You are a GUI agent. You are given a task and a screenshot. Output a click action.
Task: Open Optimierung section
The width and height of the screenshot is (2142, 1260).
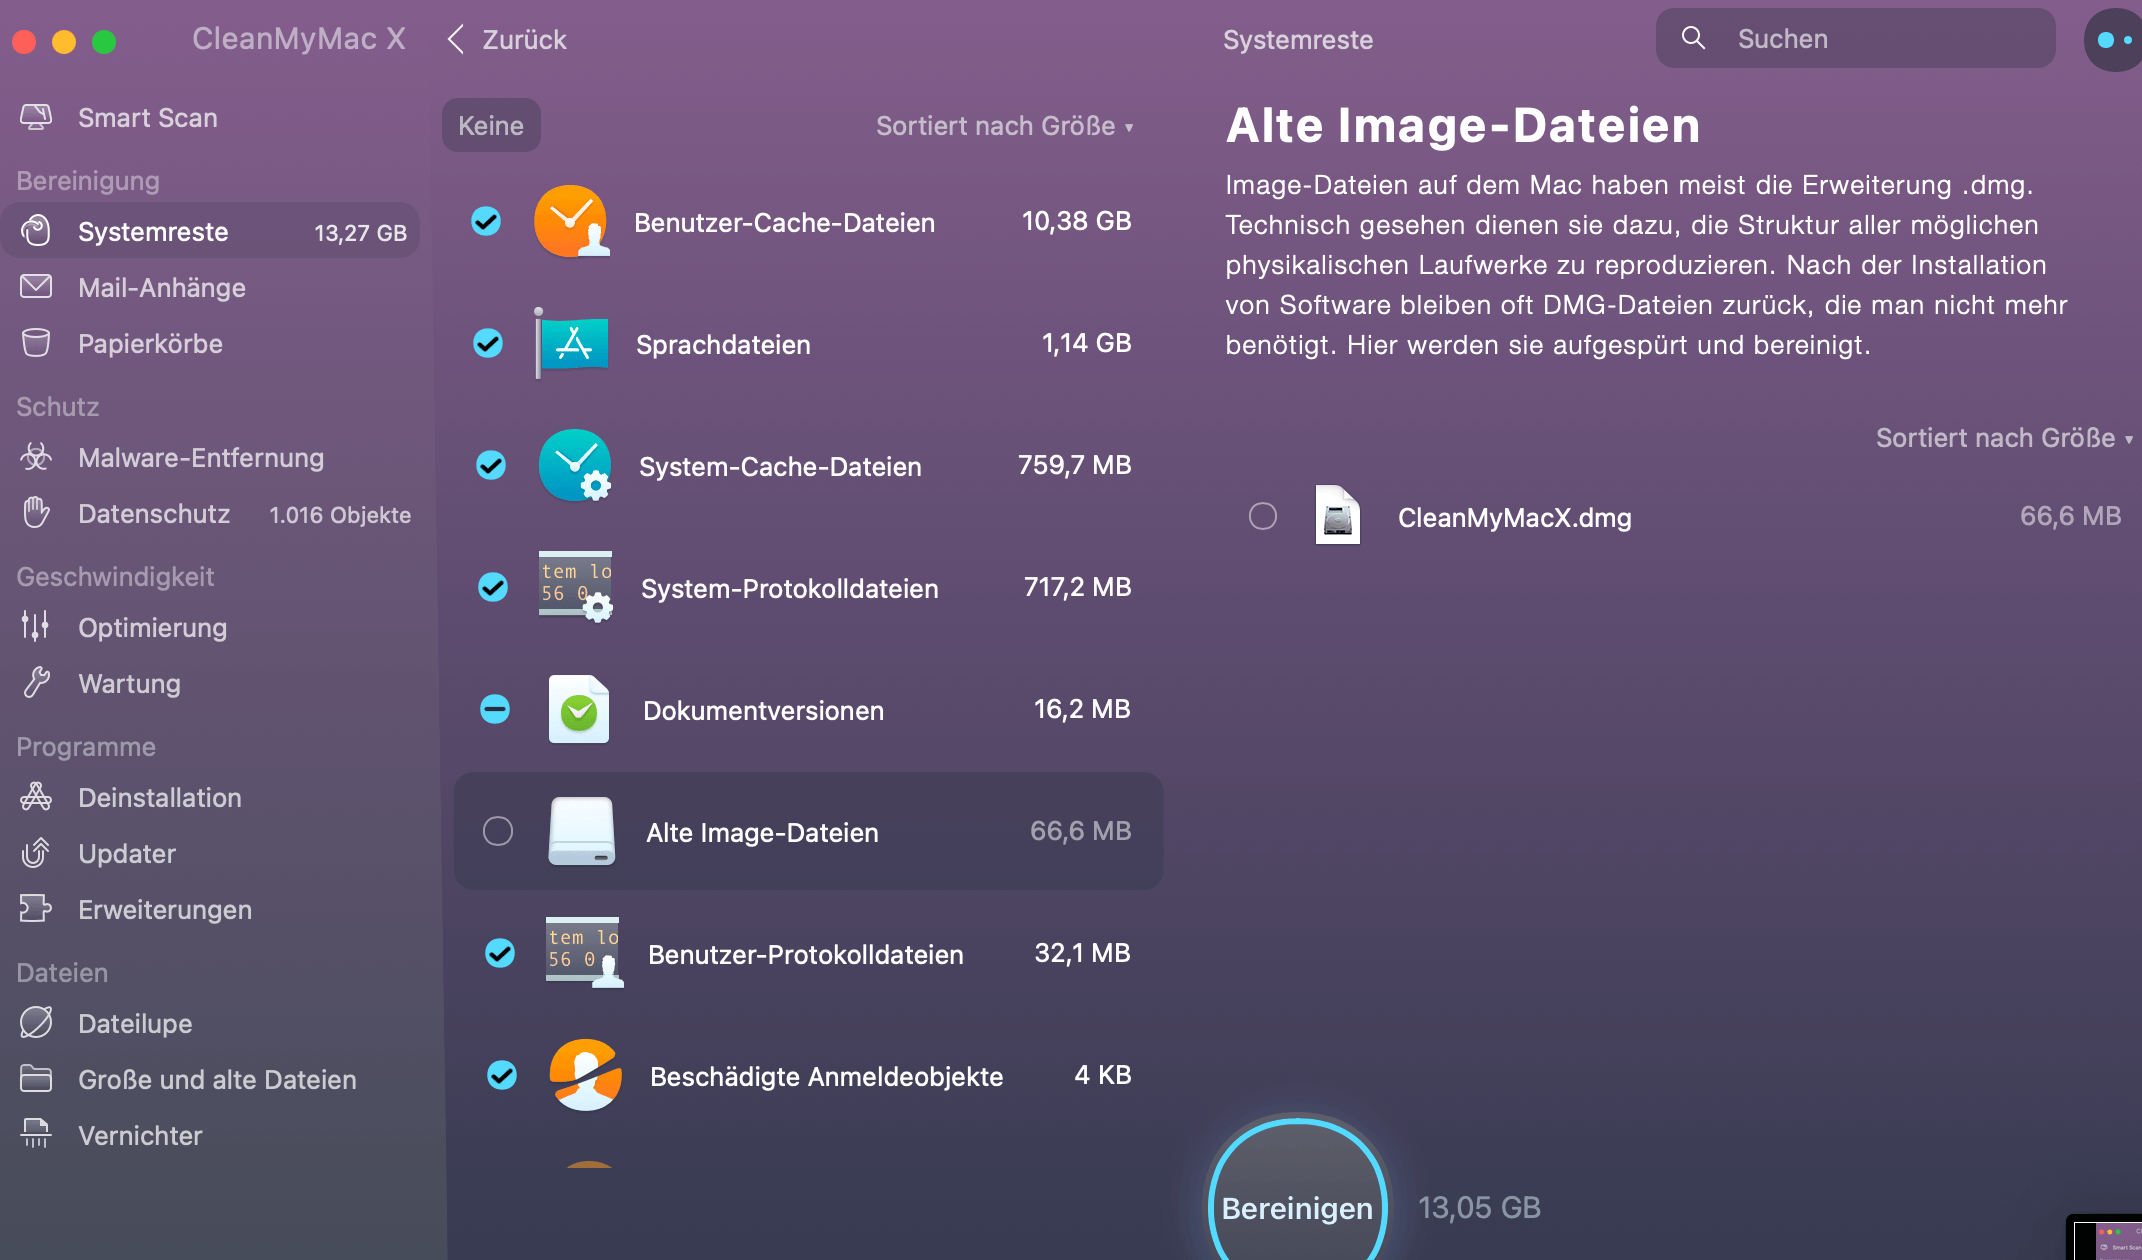[x=210, y=627]
